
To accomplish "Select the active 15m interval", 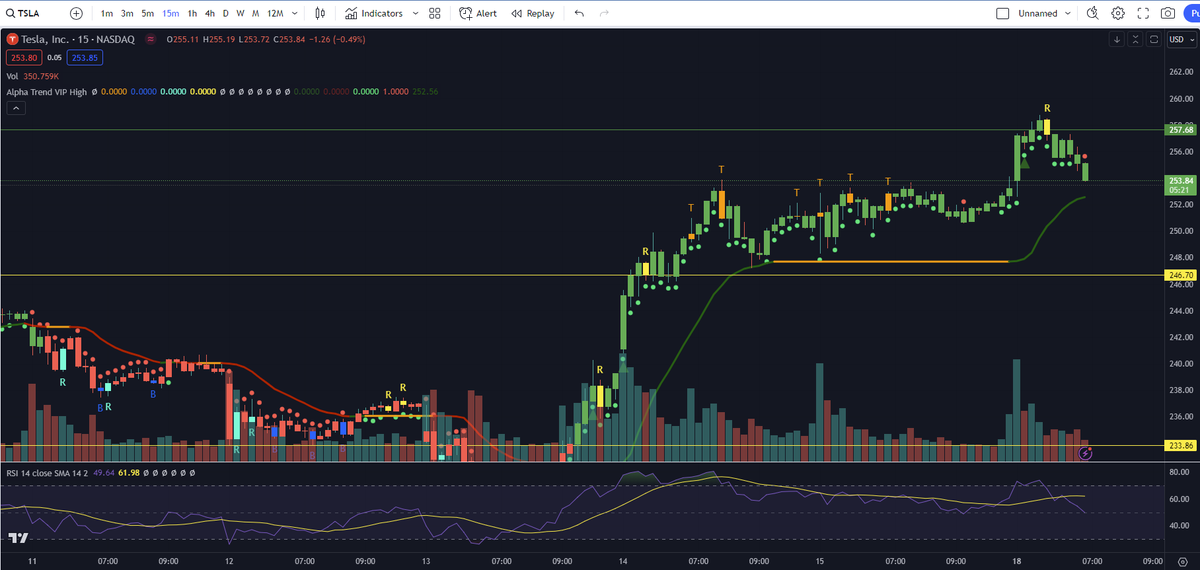I will pyautogui.click(x=170, y=14).
